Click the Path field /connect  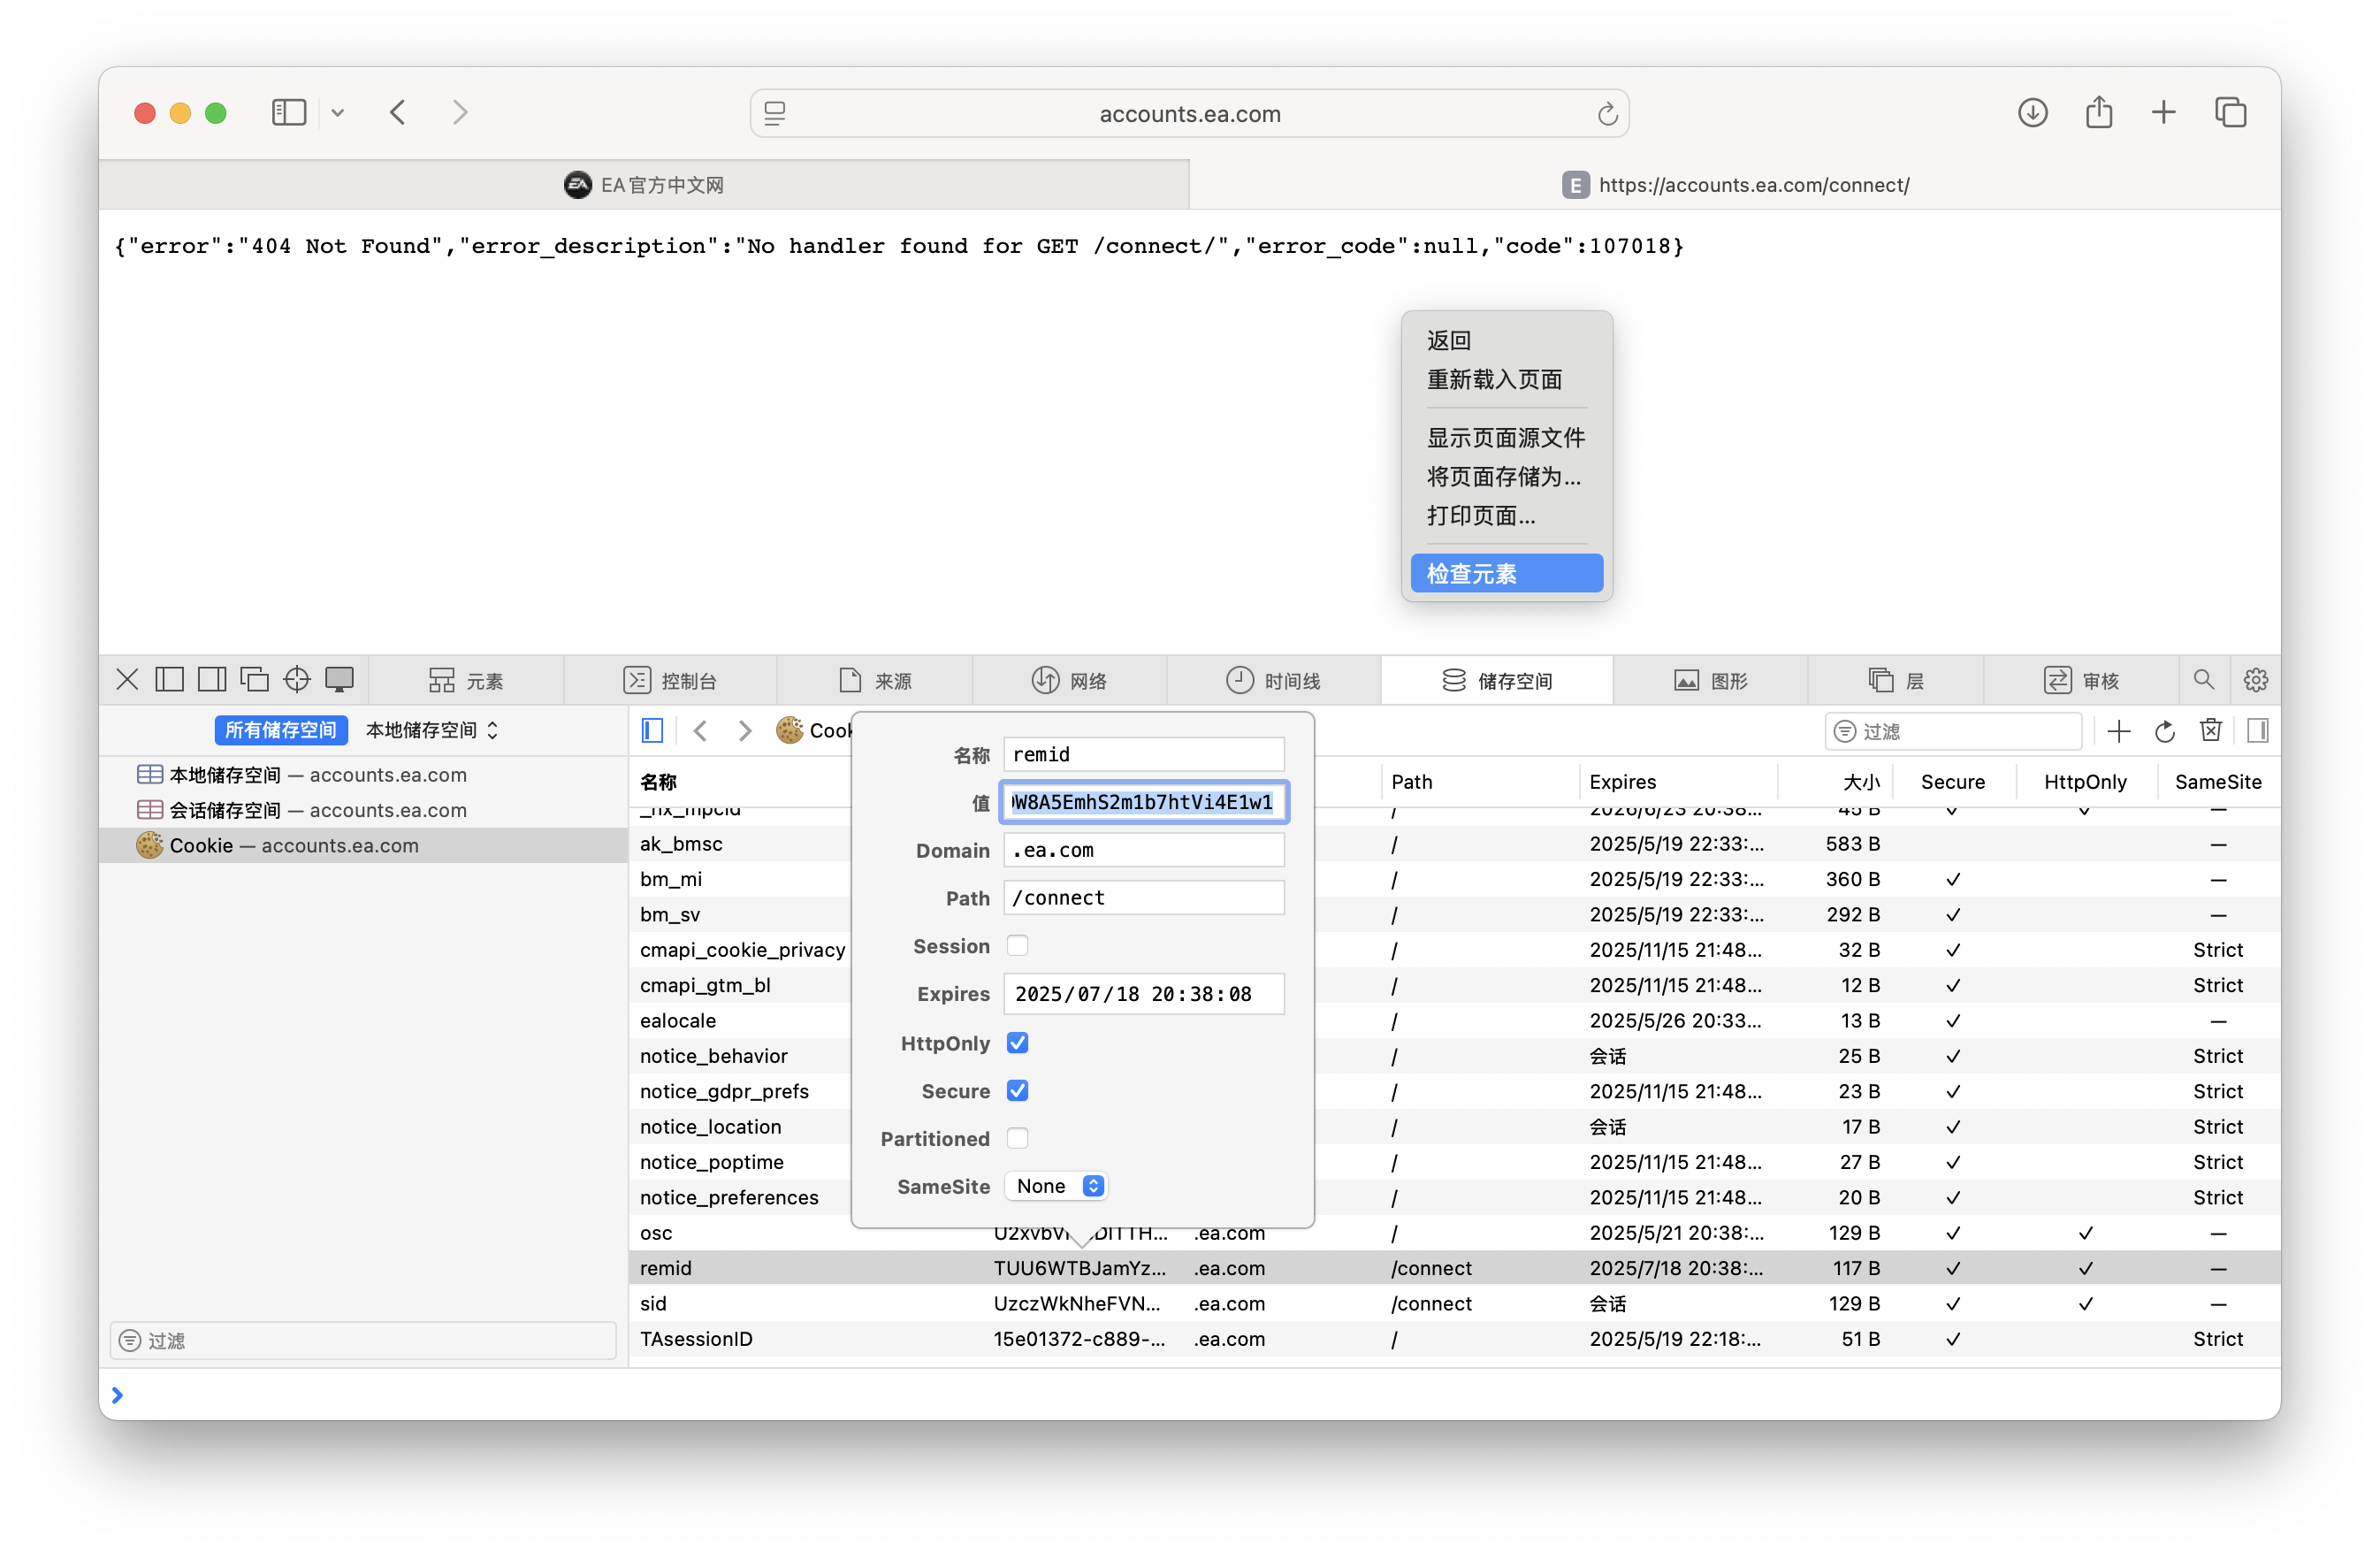point(1143,898)
